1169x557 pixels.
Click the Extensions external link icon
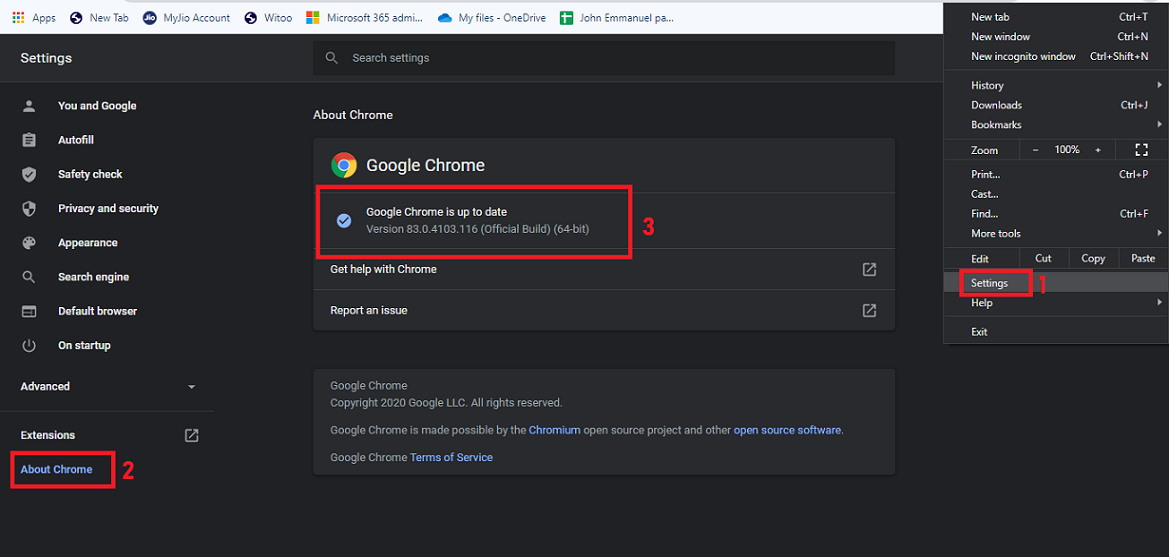[x=192, y=435]
